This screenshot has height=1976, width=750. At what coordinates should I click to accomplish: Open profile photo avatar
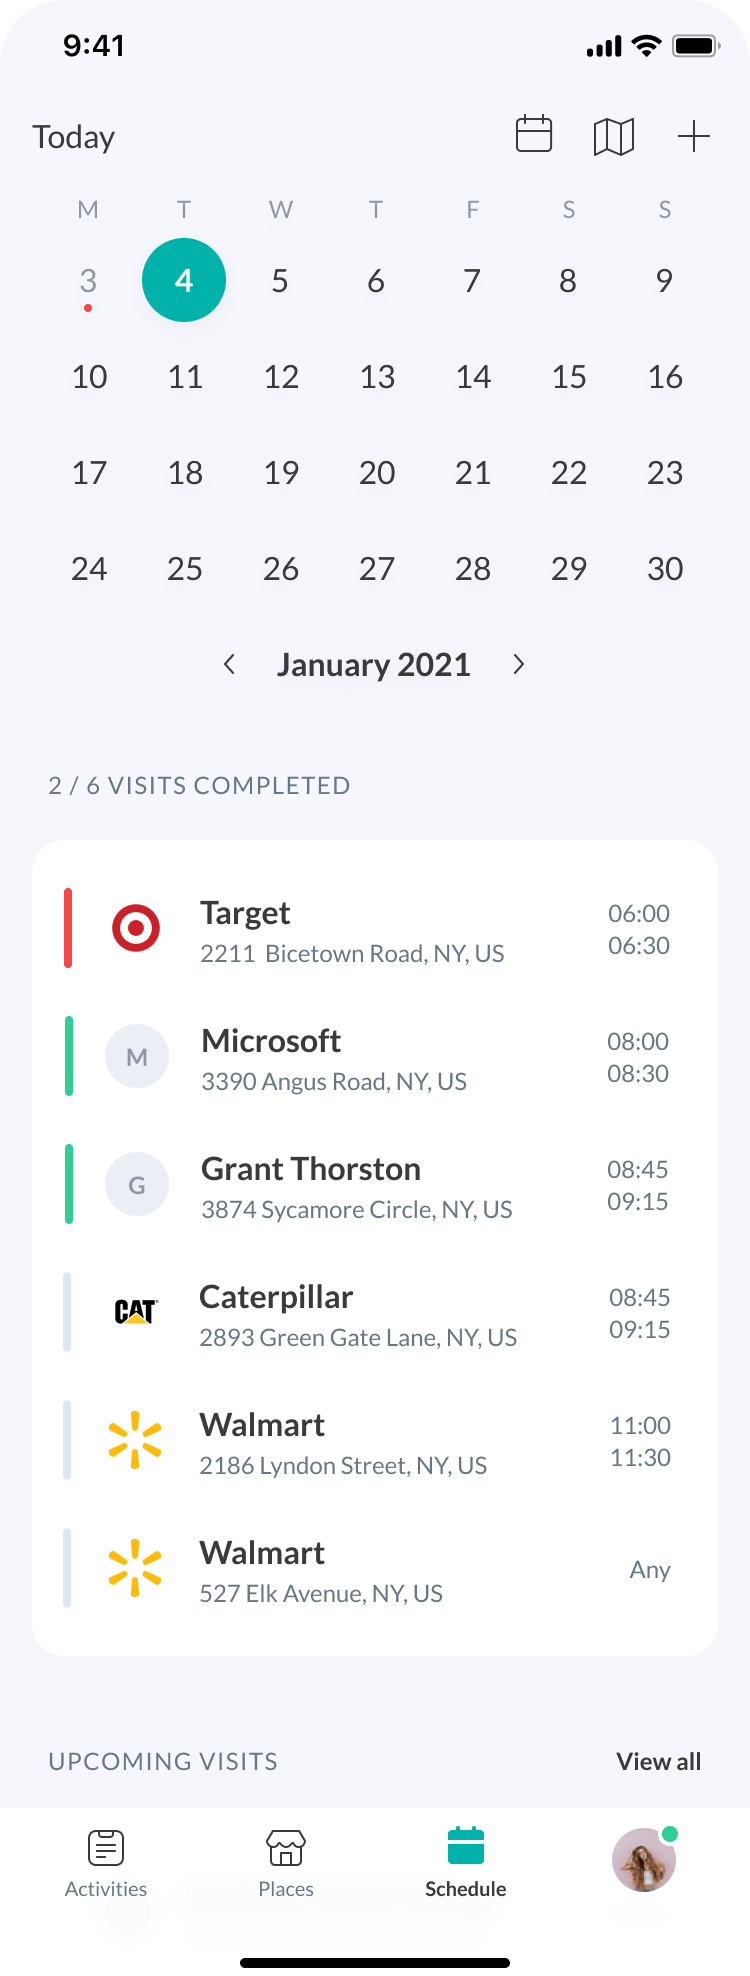pyautogui.click(x=643, y=1860)
